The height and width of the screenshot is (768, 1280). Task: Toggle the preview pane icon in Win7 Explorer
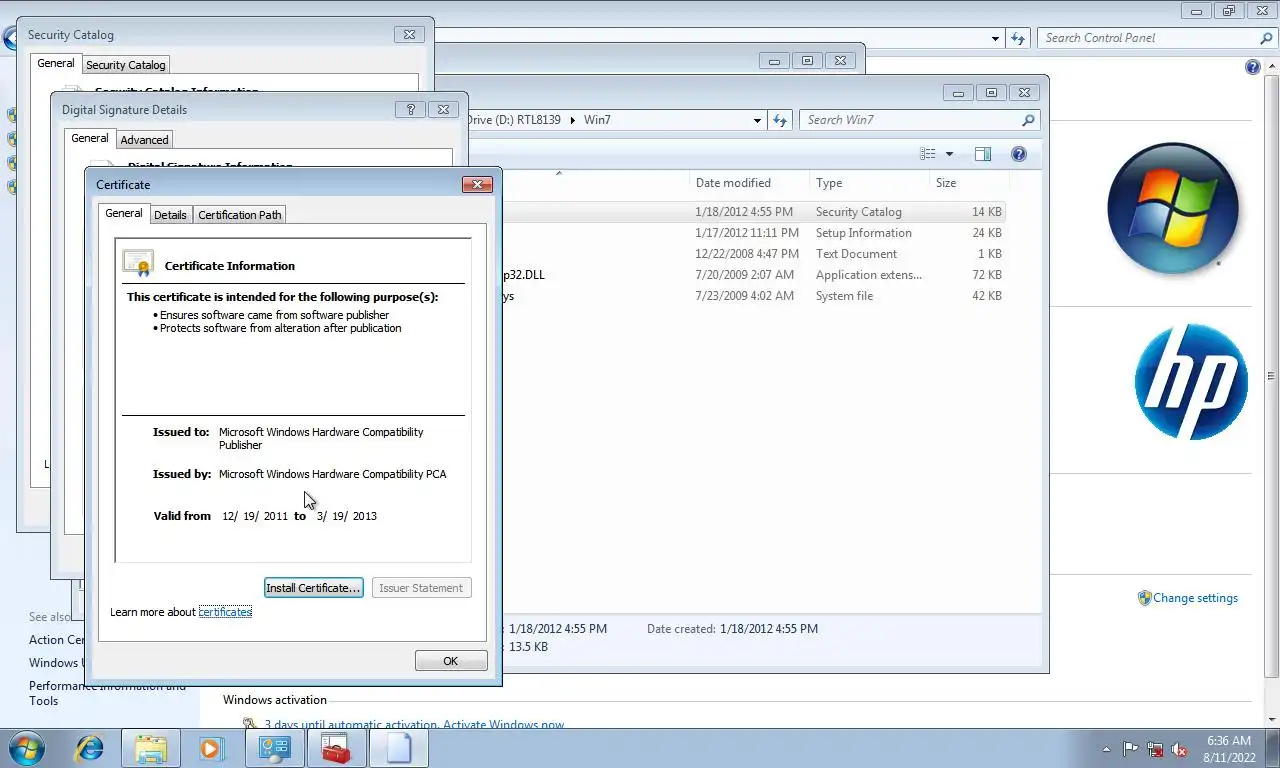click(982, 154)
